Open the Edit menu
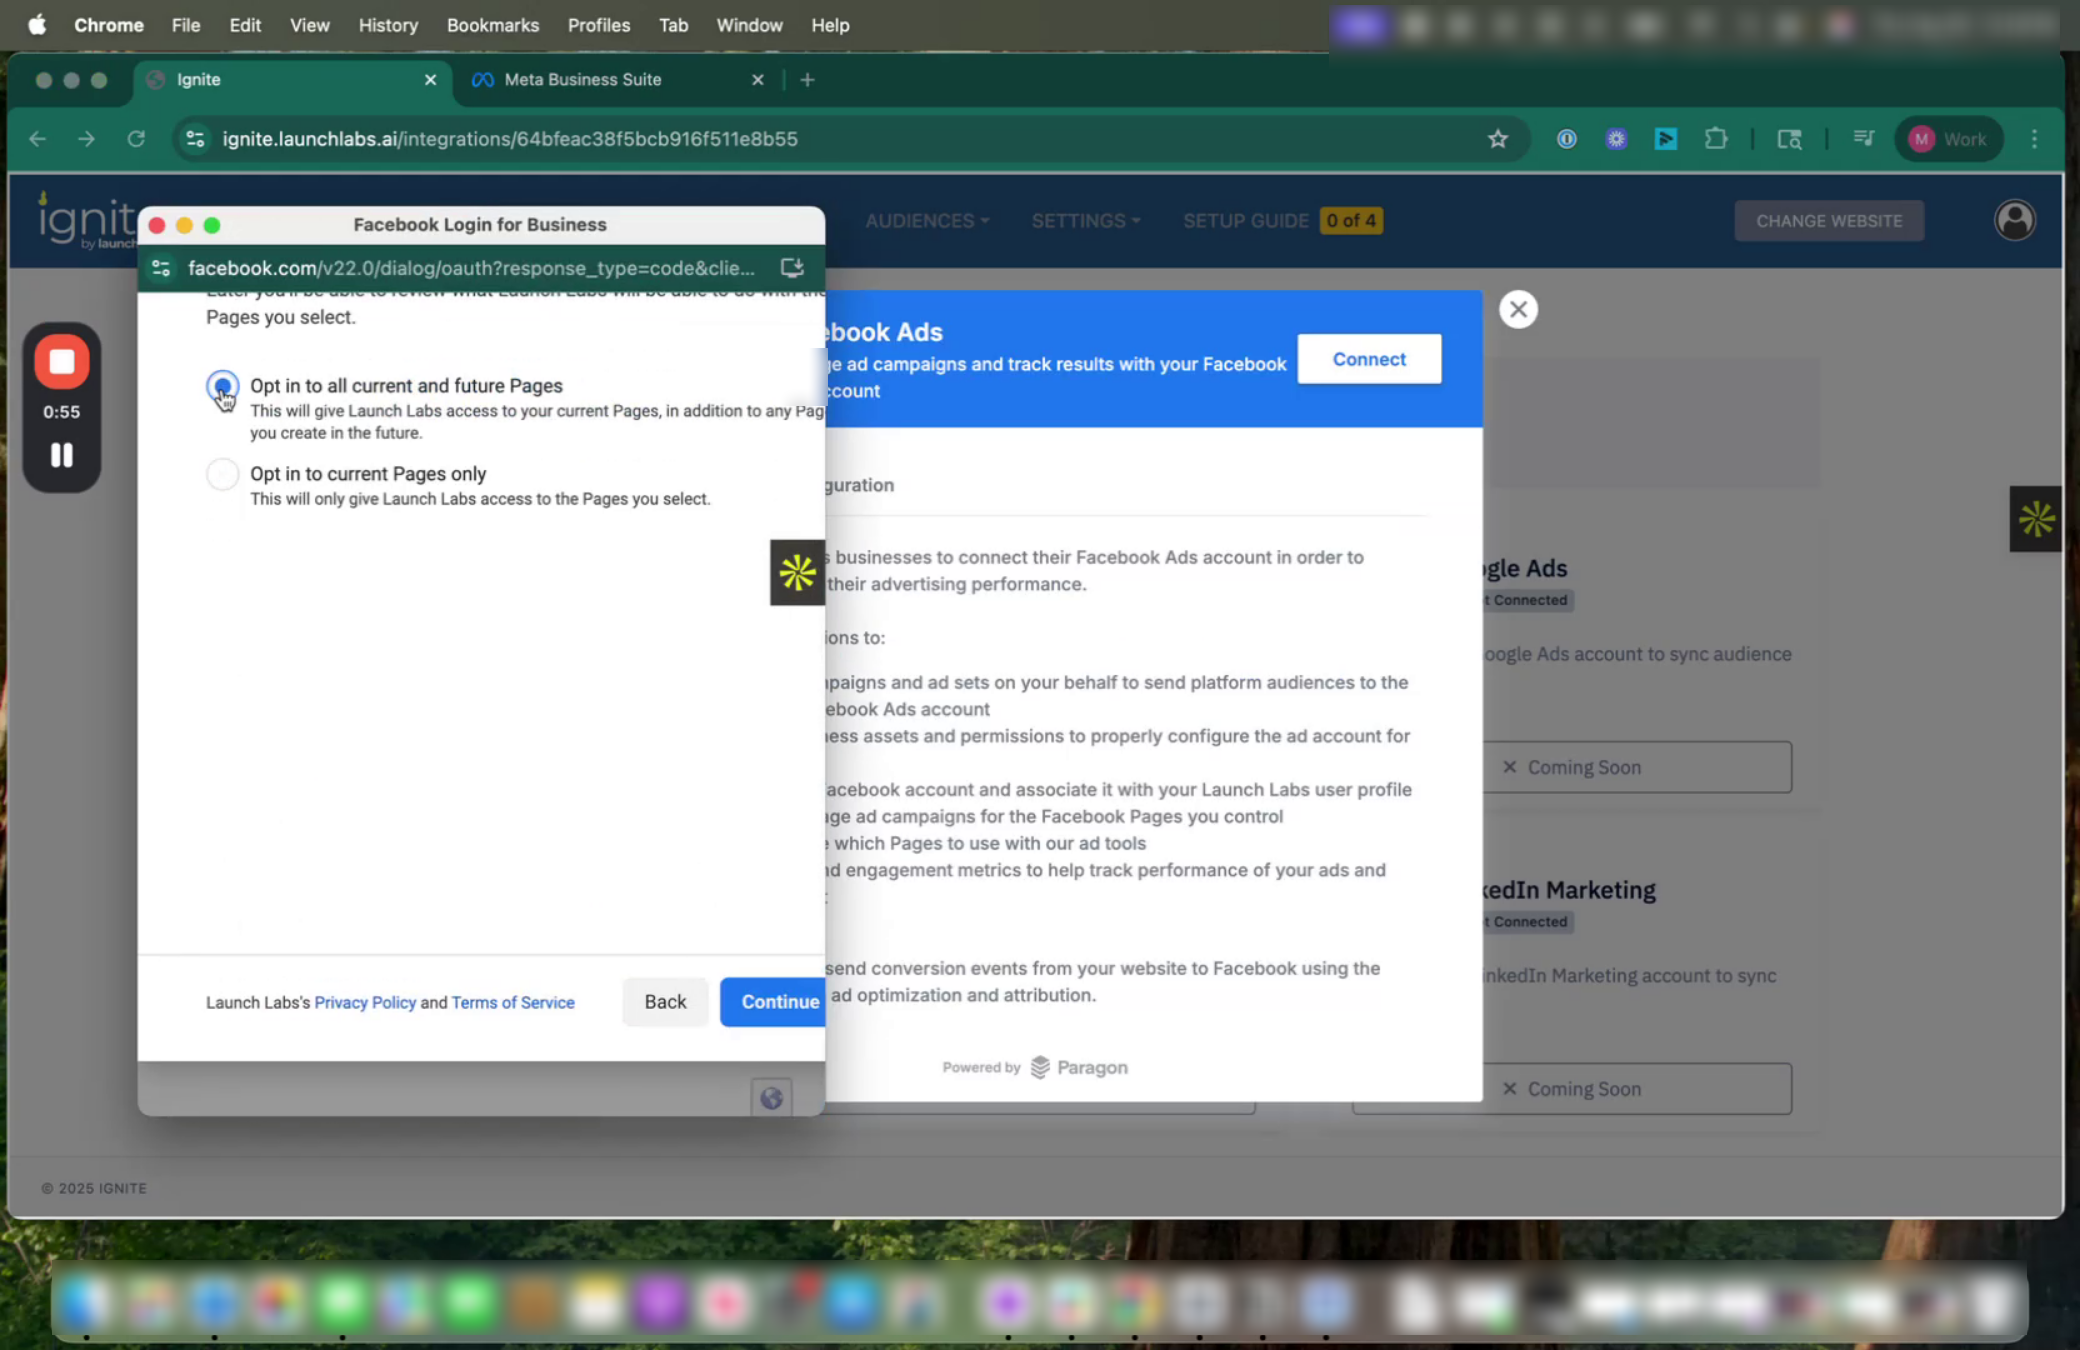This screenshot has width=2080, height=1350. [245, 25]
